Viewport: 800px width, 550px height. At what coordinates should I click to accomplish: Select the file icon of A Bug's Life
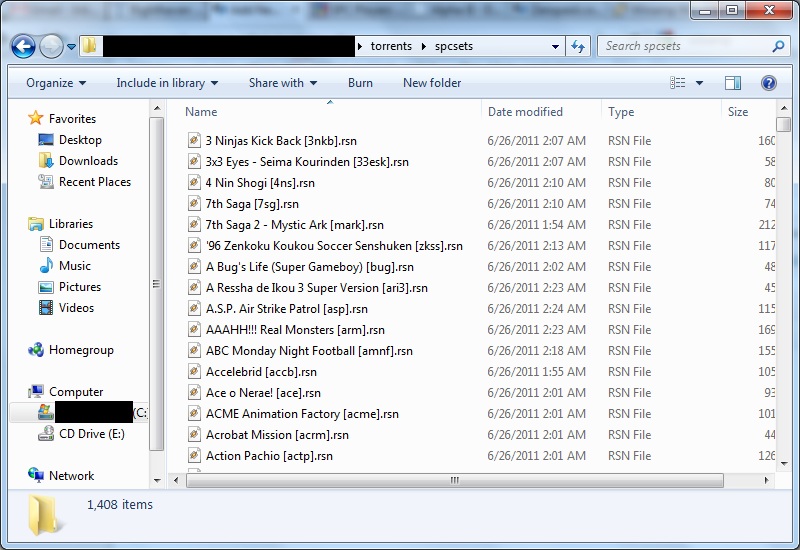point(194,266)
